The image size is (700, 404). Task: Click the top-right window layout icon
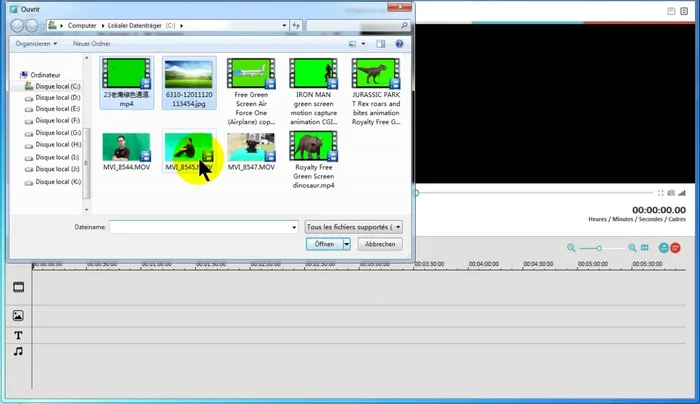(671, 11)
